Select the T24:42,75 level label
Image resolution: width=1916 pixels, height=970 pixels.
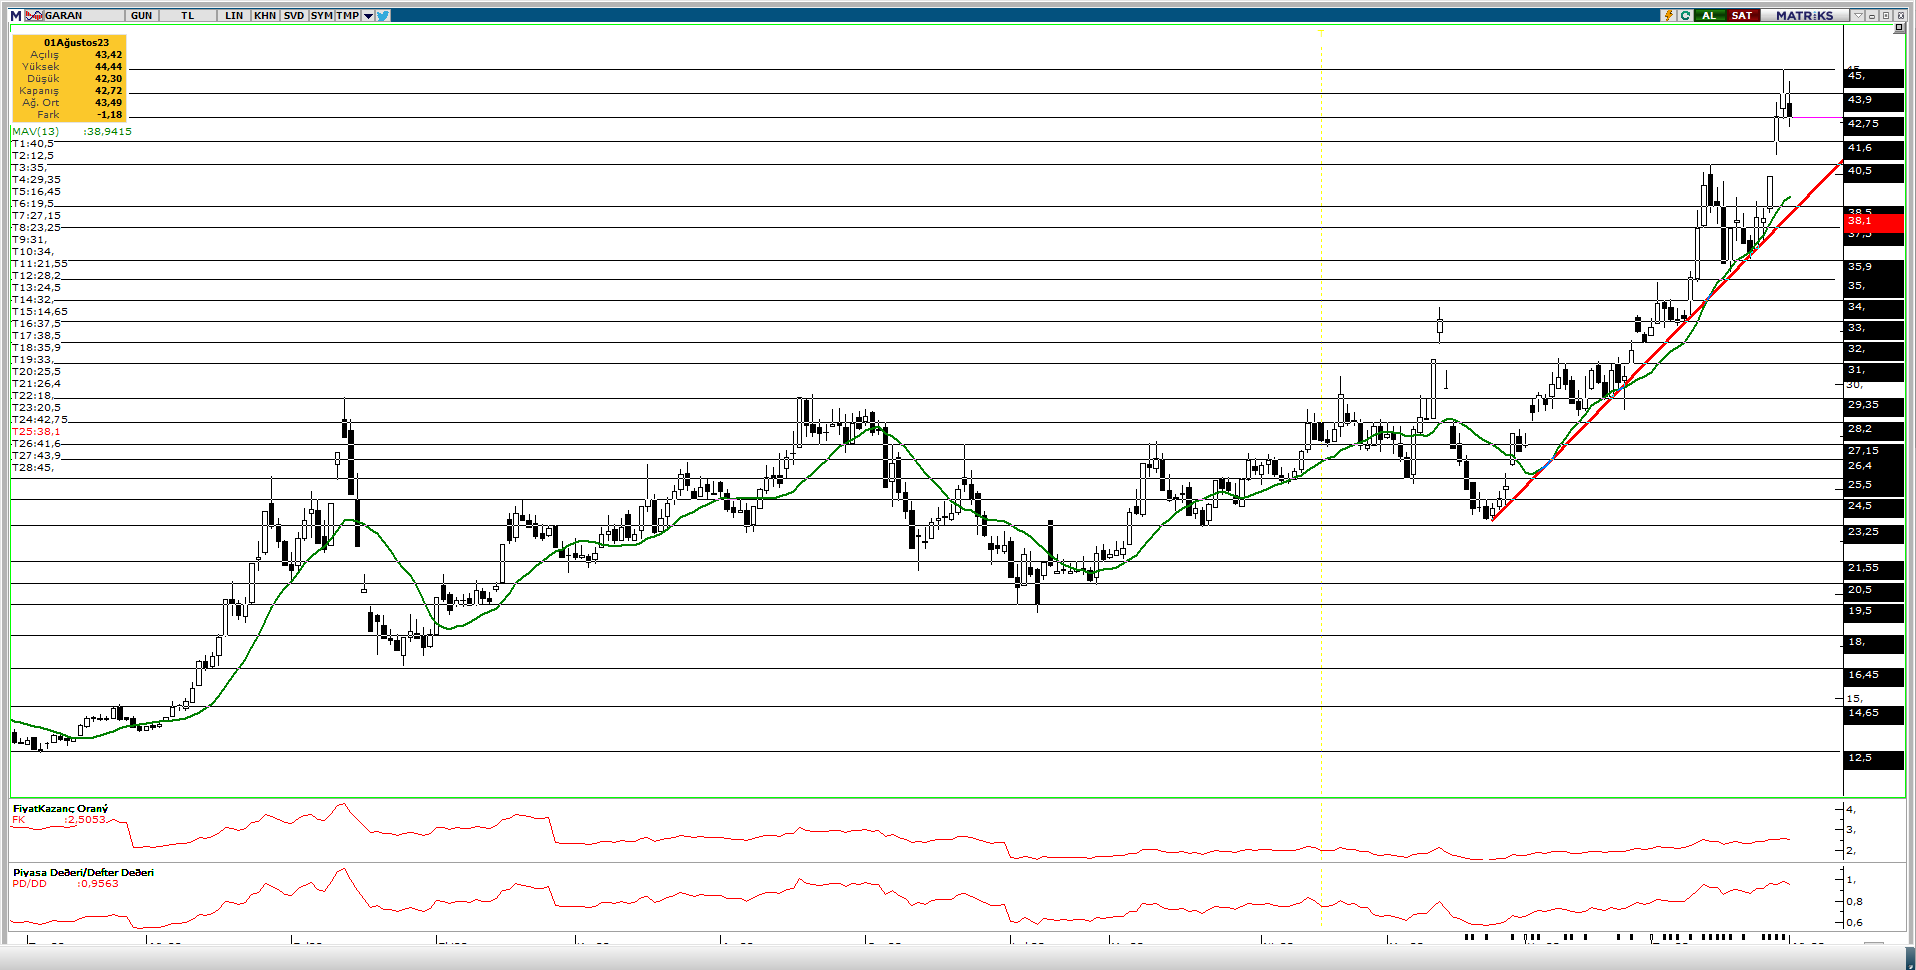[x=39, y=420]
